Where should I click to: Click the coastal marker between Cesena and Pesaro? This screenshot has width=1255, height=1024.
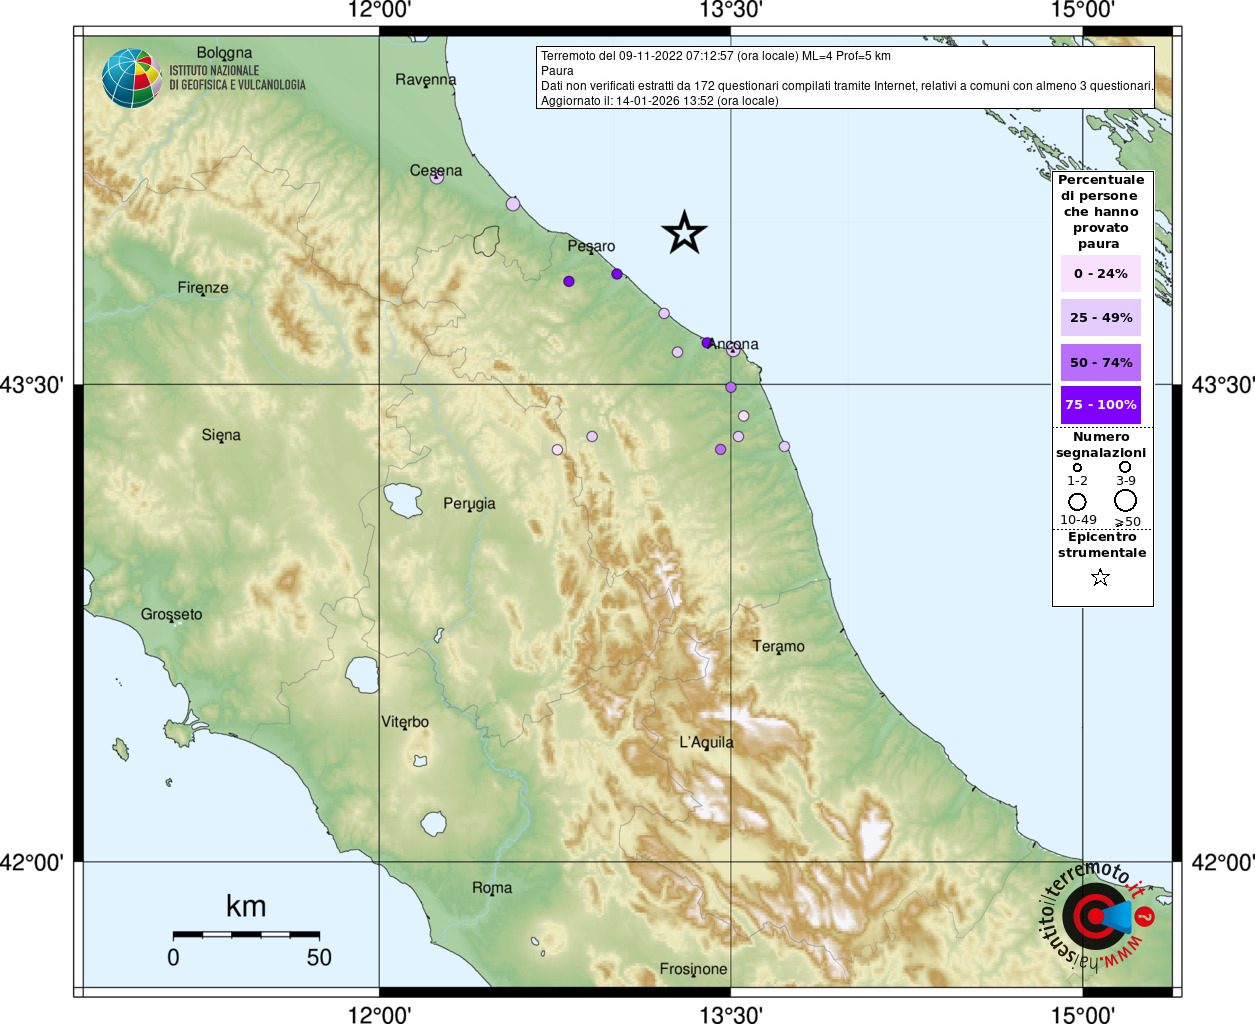[x=513, y=203]
